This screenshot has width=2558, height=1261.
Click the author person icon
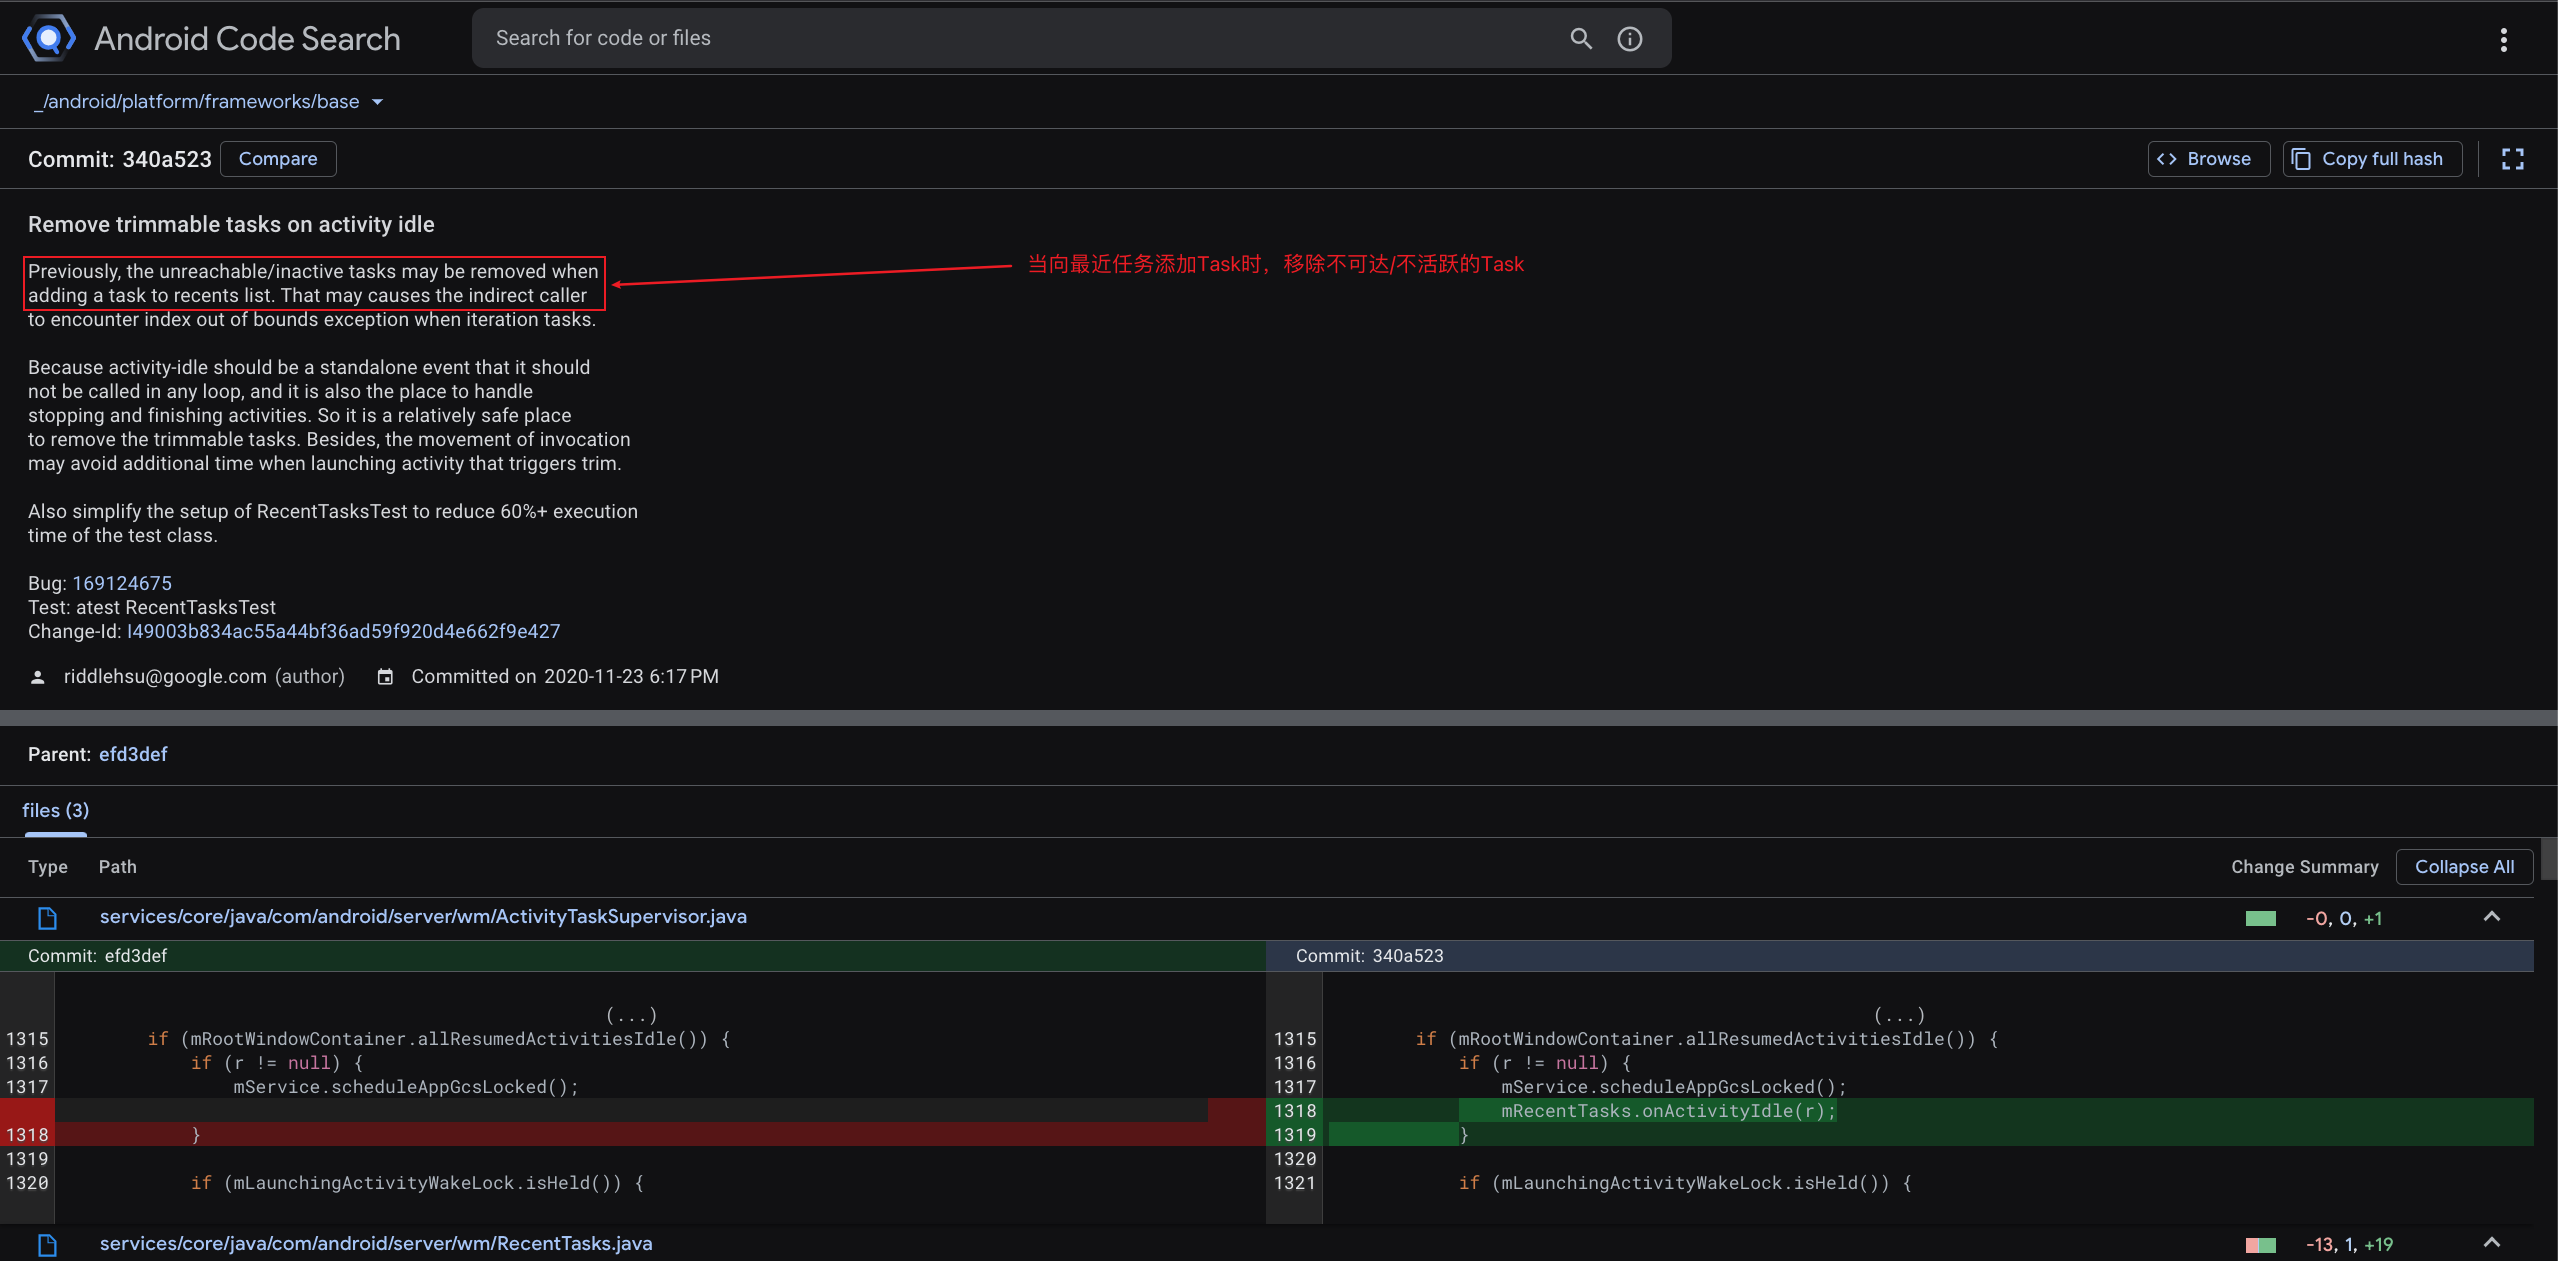[x=38, y=677]
